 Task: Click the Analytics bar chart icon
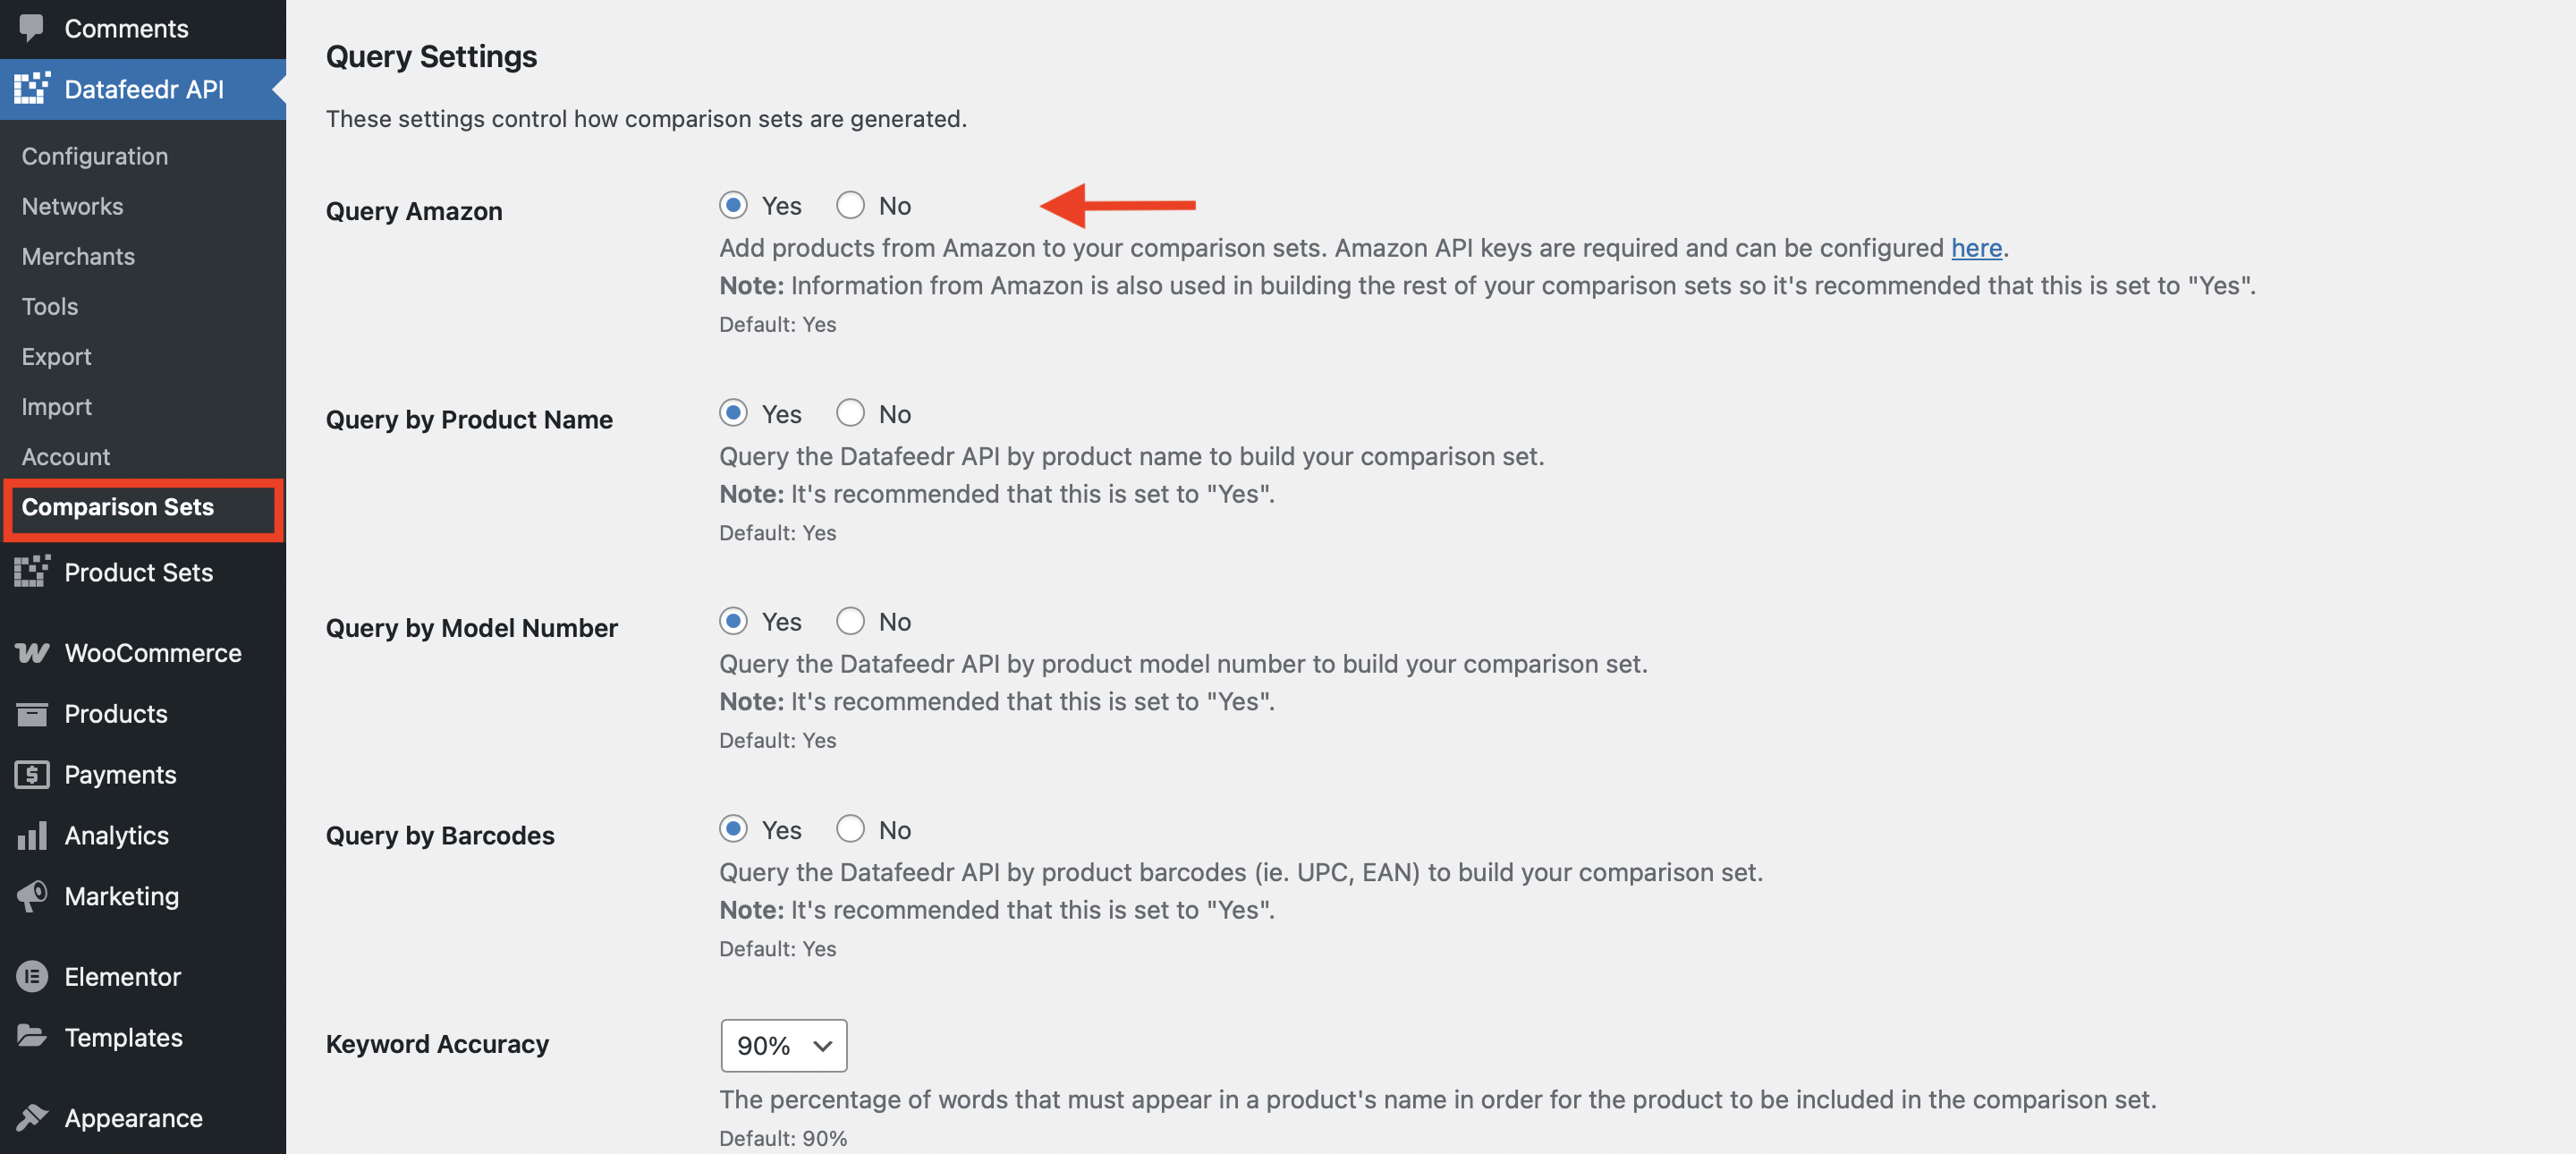32,835
